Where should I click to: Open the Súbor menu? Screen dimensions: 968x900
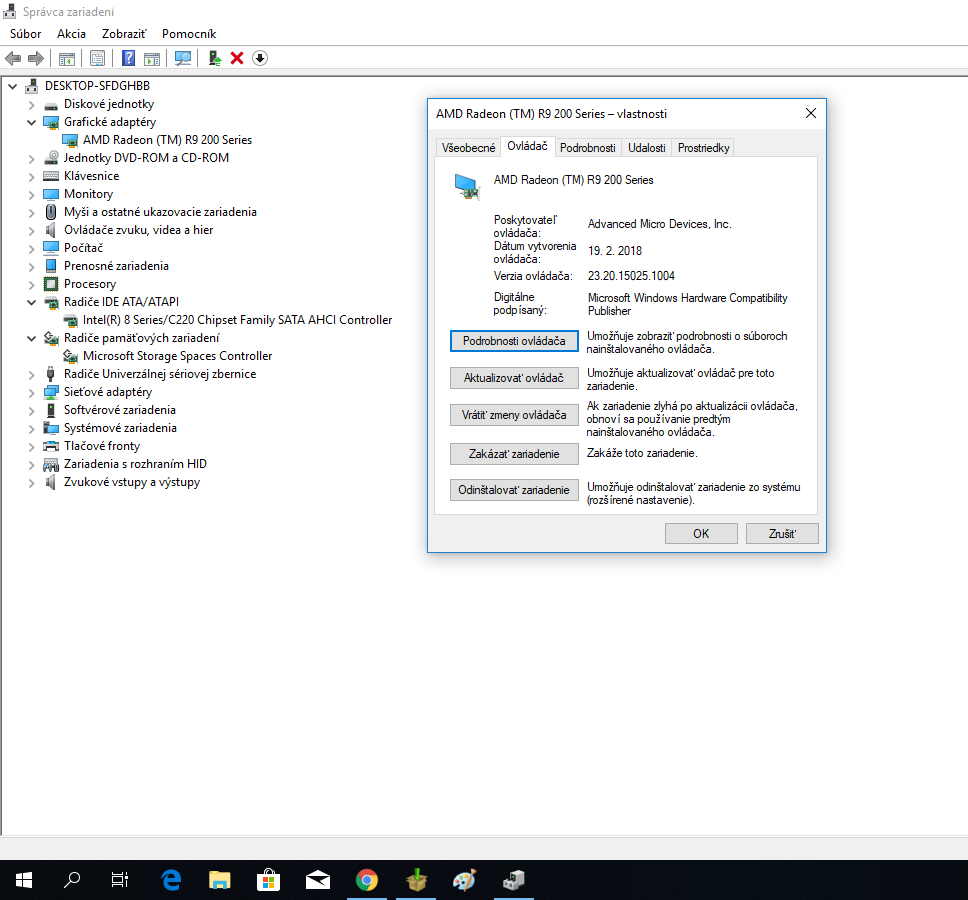point(25,34)
